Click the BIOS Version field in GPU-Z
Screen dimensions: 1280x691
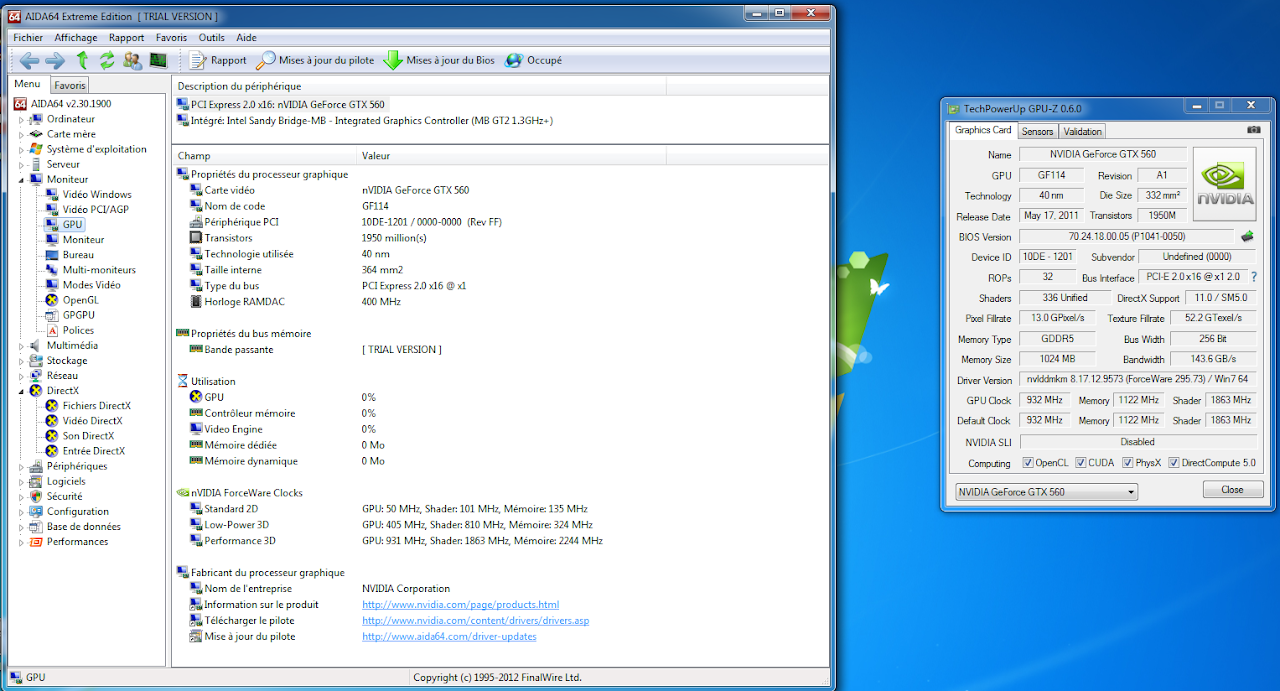1127,237
